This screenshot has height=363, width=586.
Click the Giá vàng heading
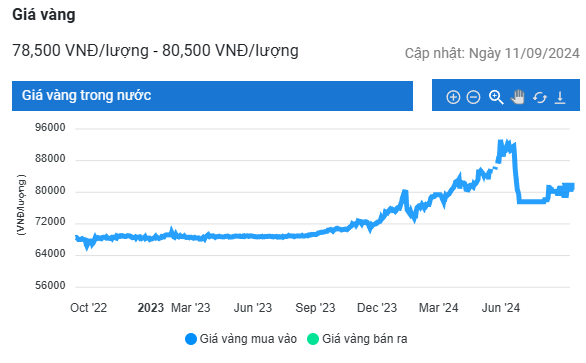coord(44,15)
